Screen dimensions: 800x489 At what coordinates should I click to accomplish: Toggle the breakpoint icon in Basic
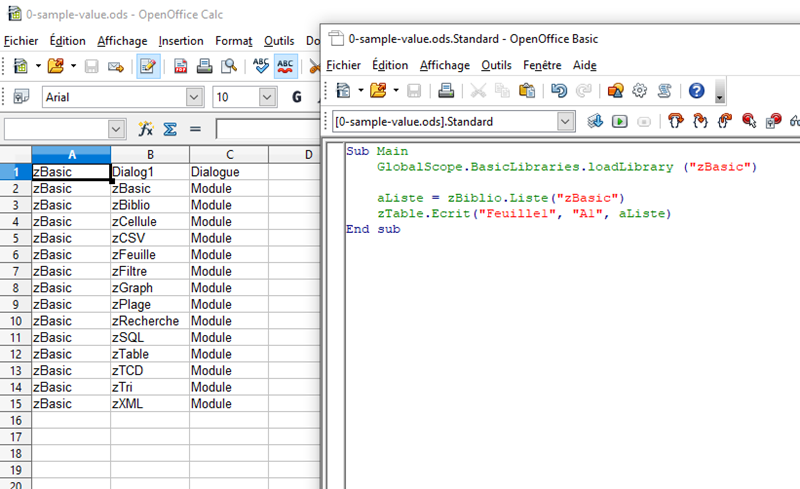[x=749, y=121]
